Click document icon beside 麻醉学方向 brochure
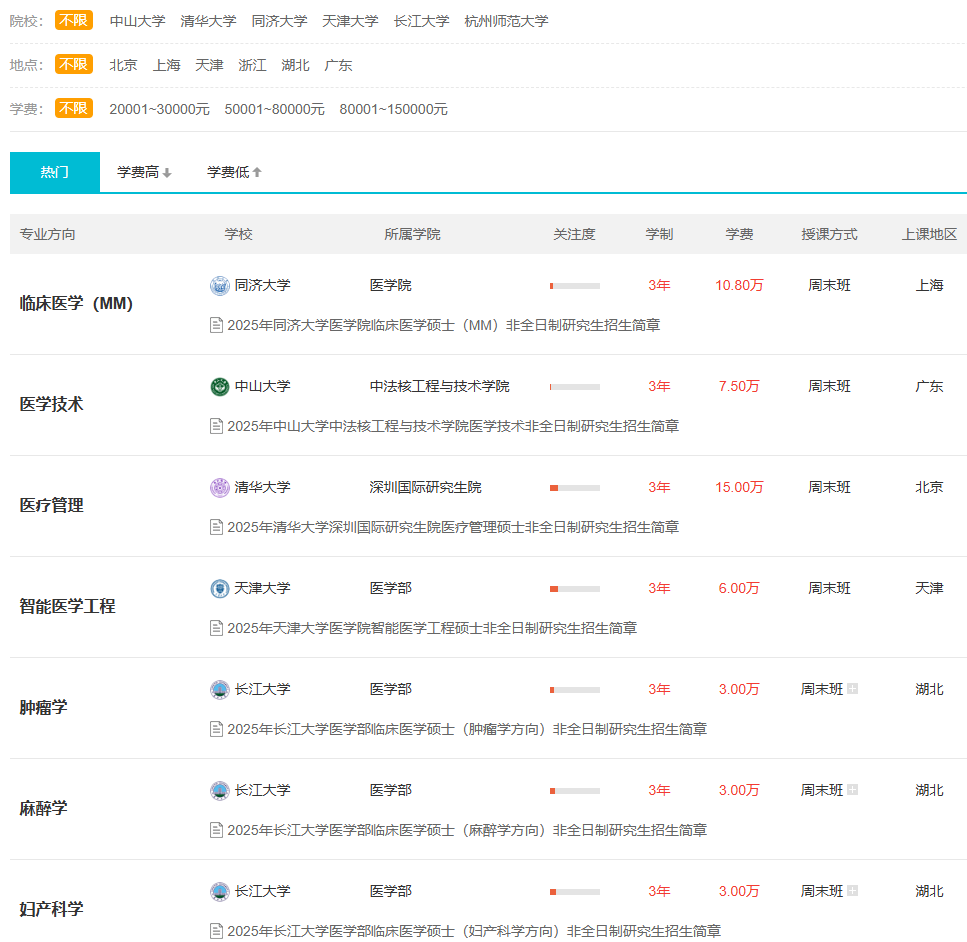Viewport: 967px width, 942px height. pyautogui.click(x=216, y=830)
